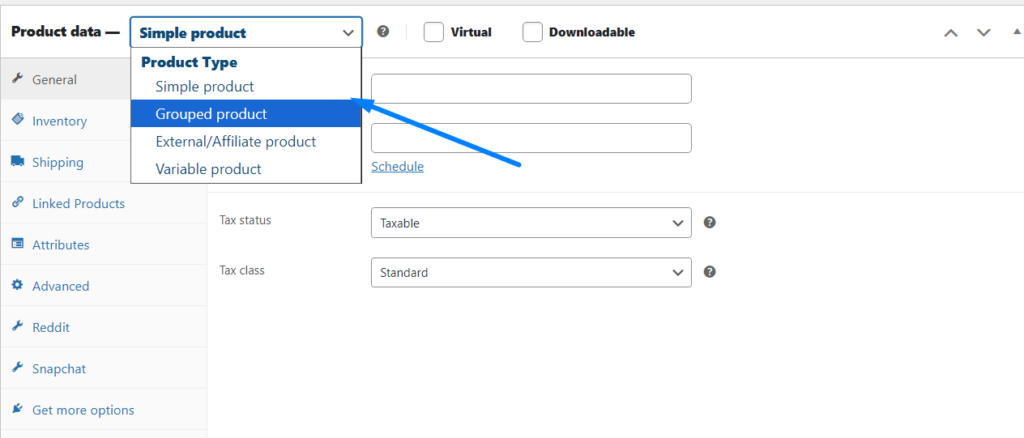
Task: Click the plug icon for Get more options
Action: 18,409
